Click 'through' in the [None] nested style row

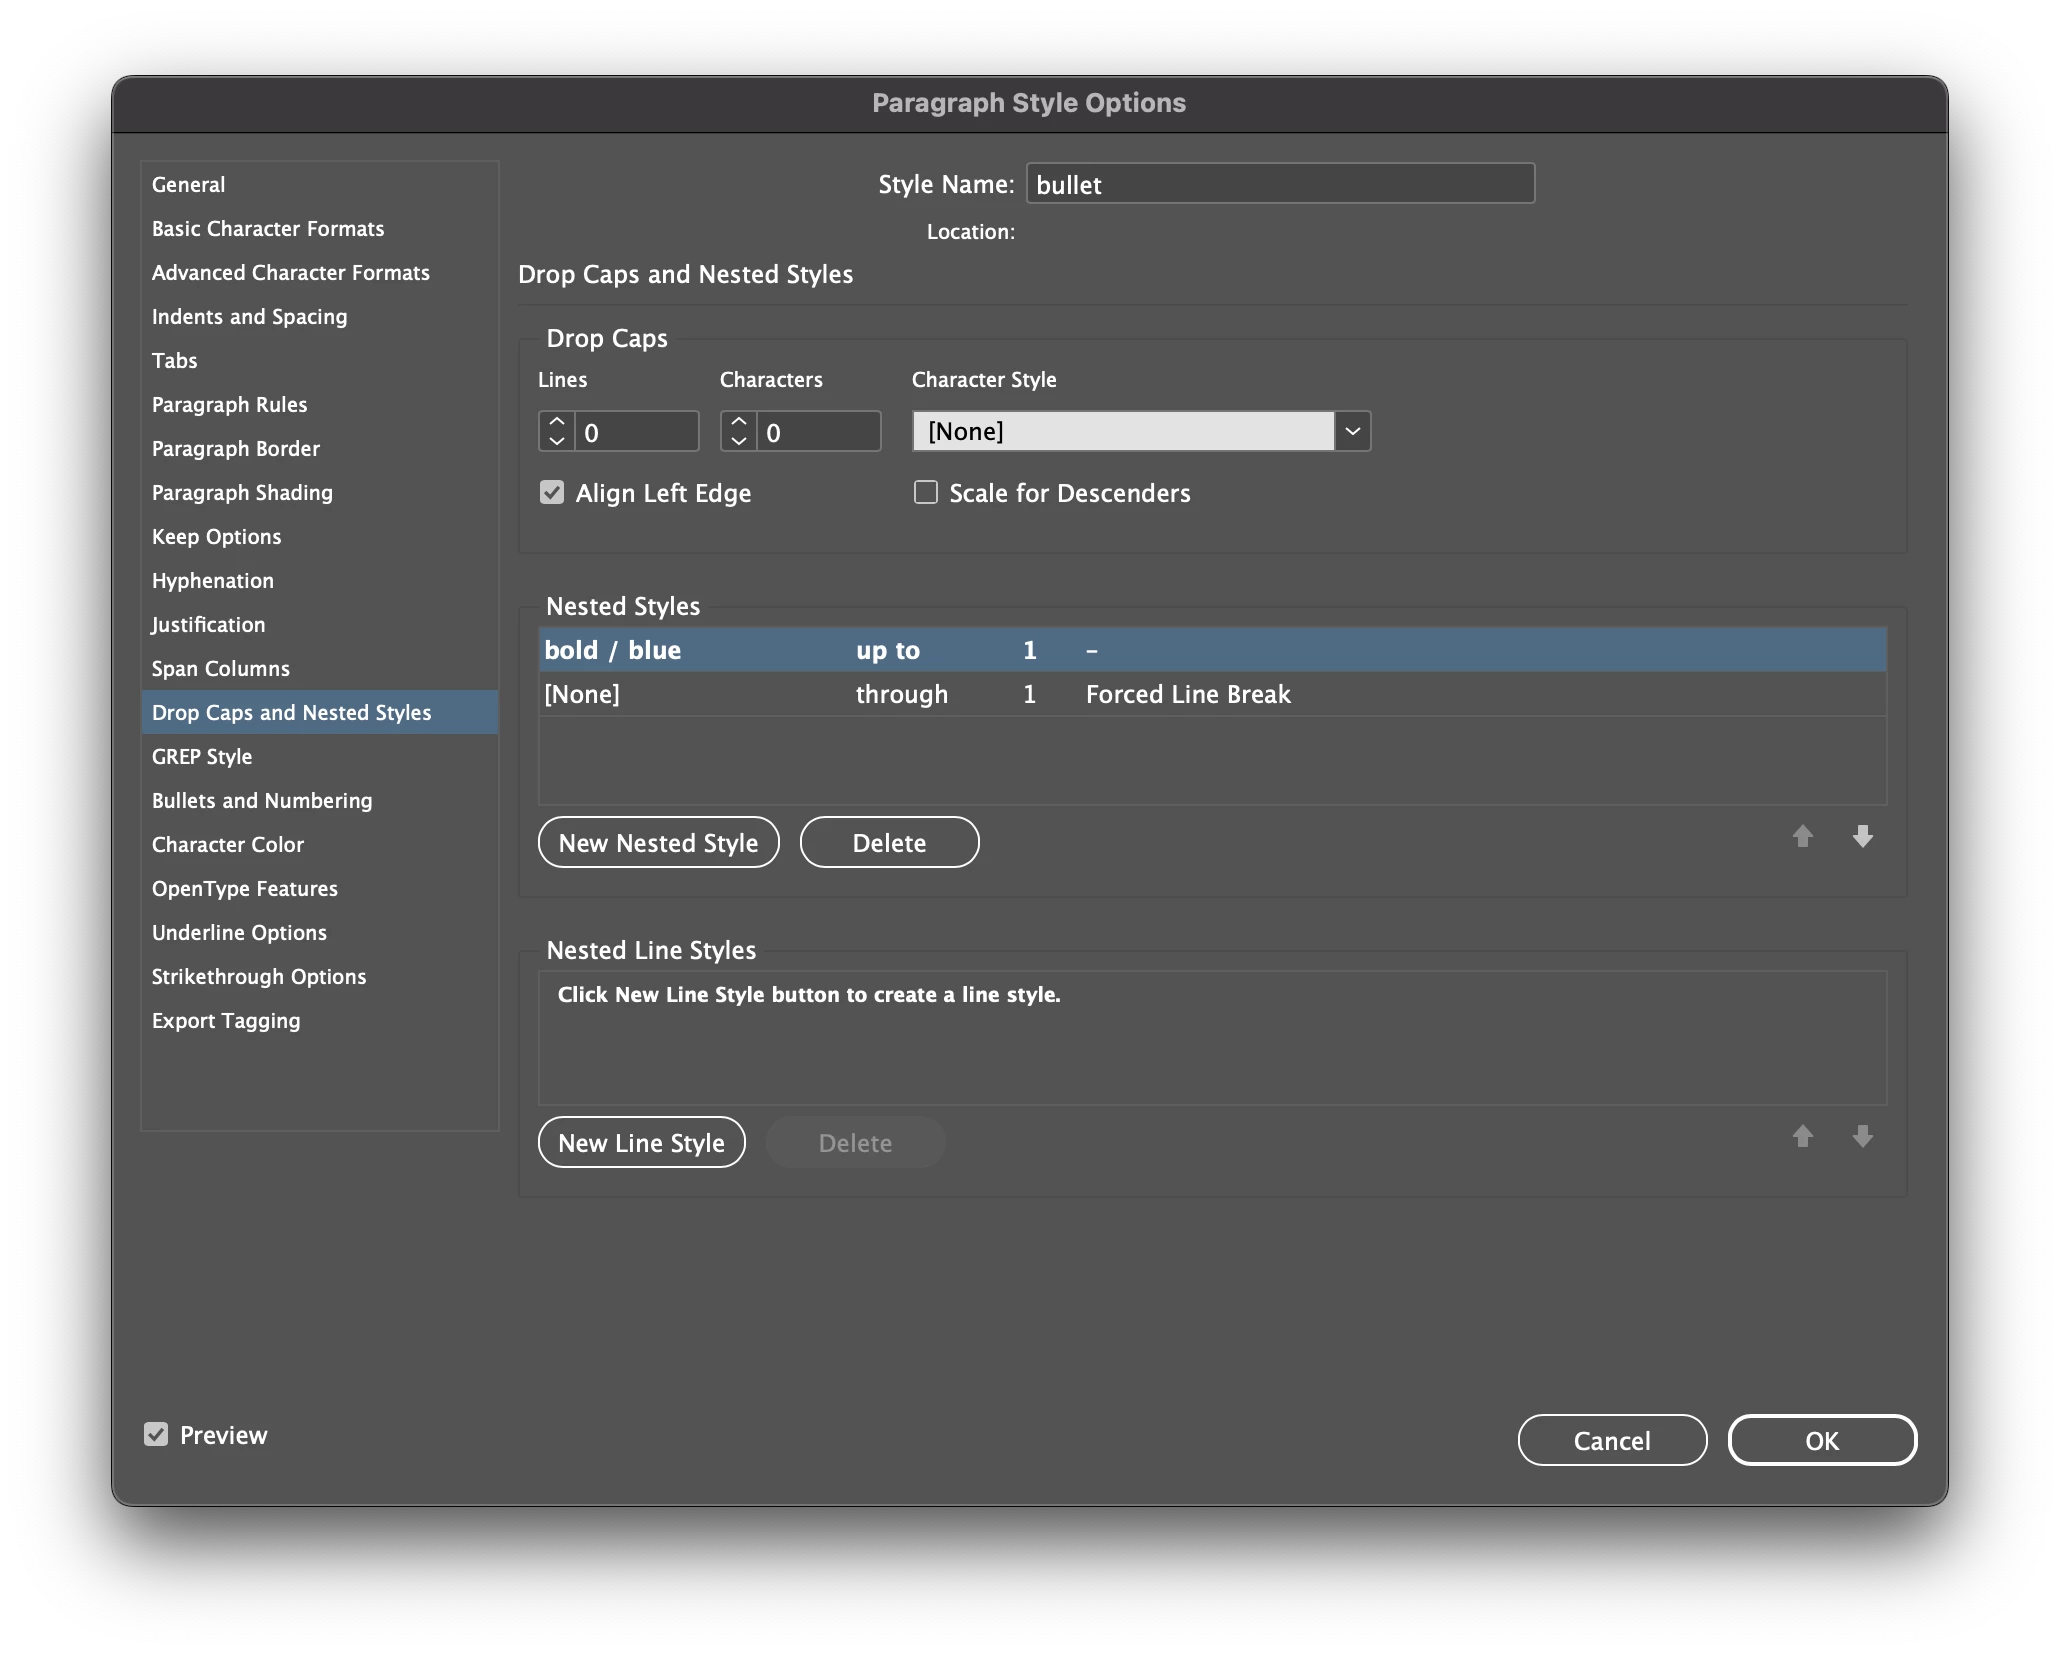tap(901, 694)
